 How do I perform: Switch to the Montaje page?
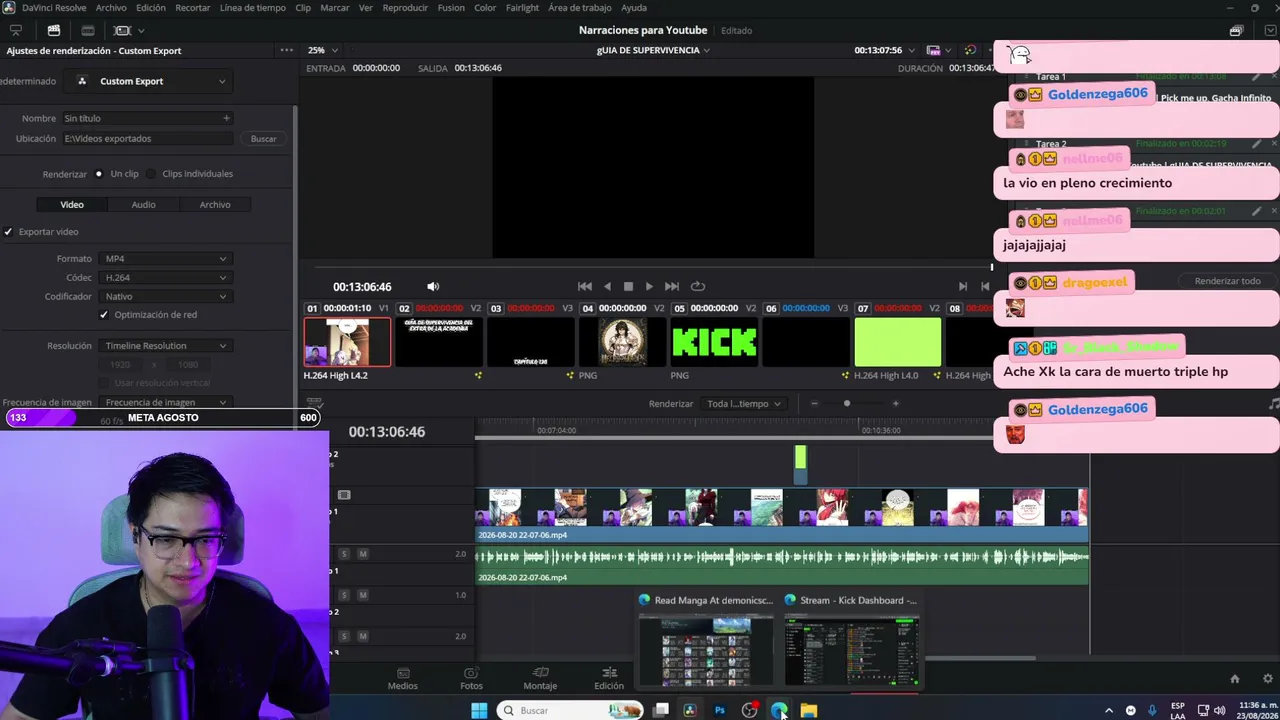(x=540, y=679)
